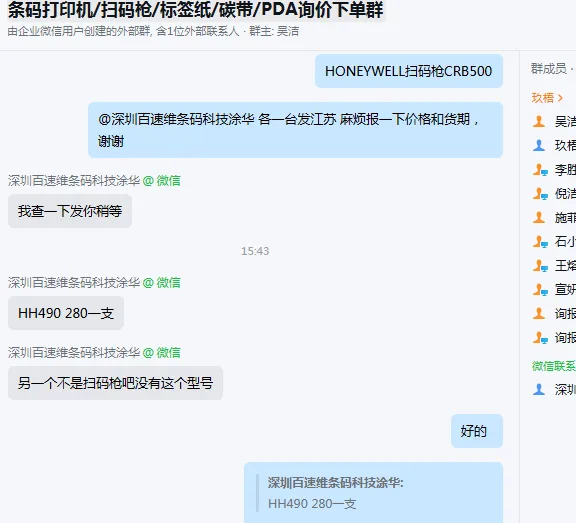Click sender name above 我查一下发你稍等
The image size is (576, 523).
click(x=74, y=181)
